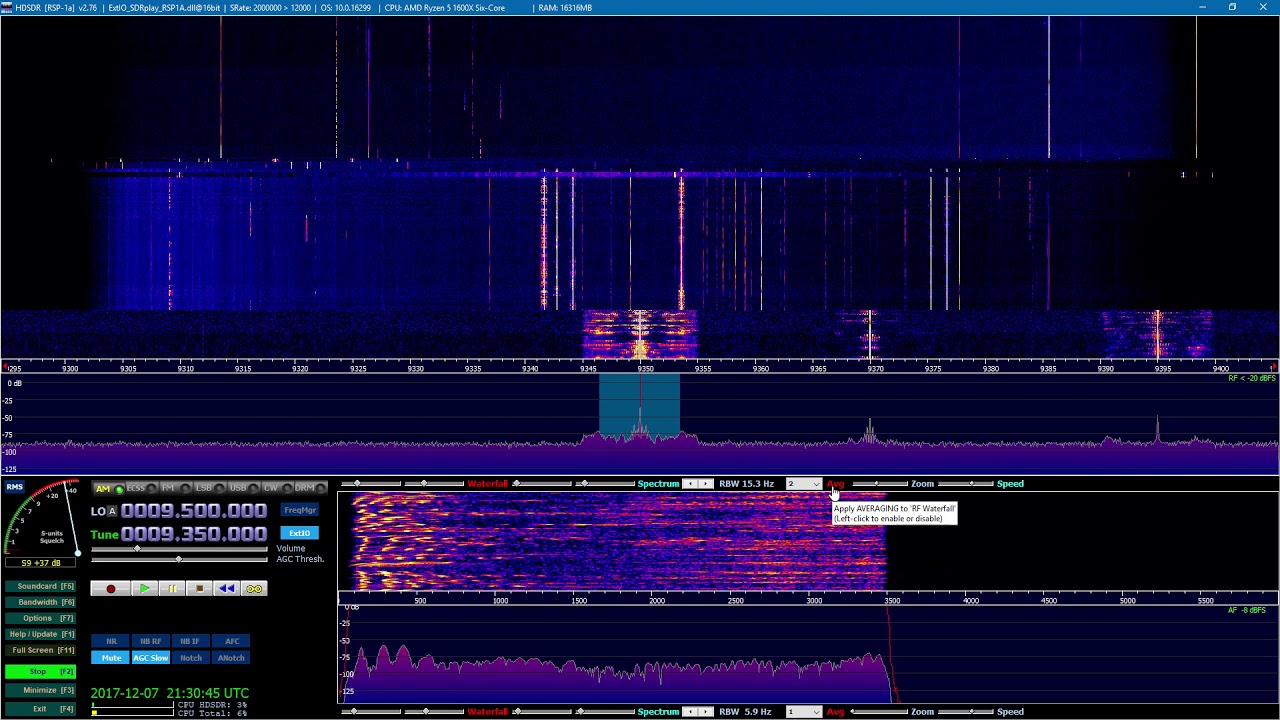Toggle AF Avg averaging label
The image size is (1280, 720).
pos(835,712)
